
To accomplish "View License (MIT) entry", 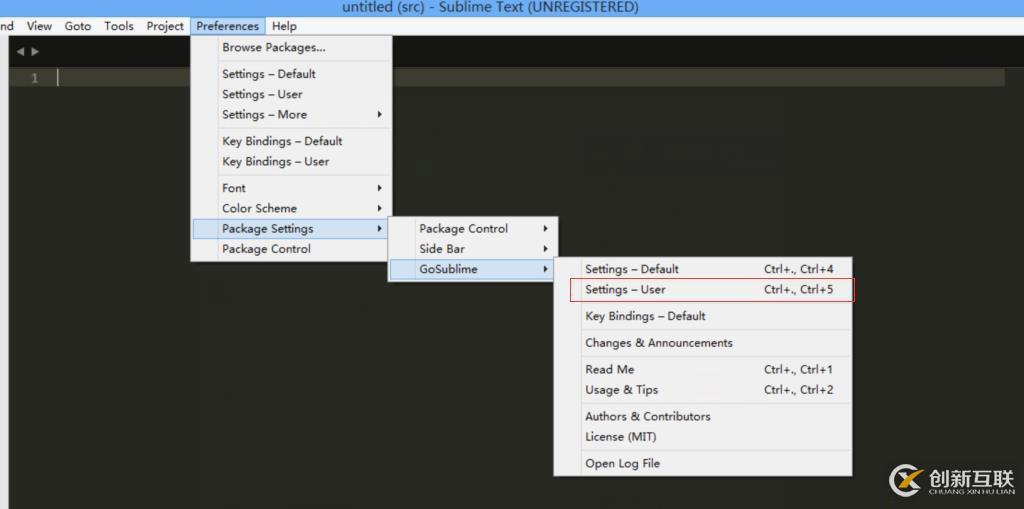I will (x=703, y=437).
